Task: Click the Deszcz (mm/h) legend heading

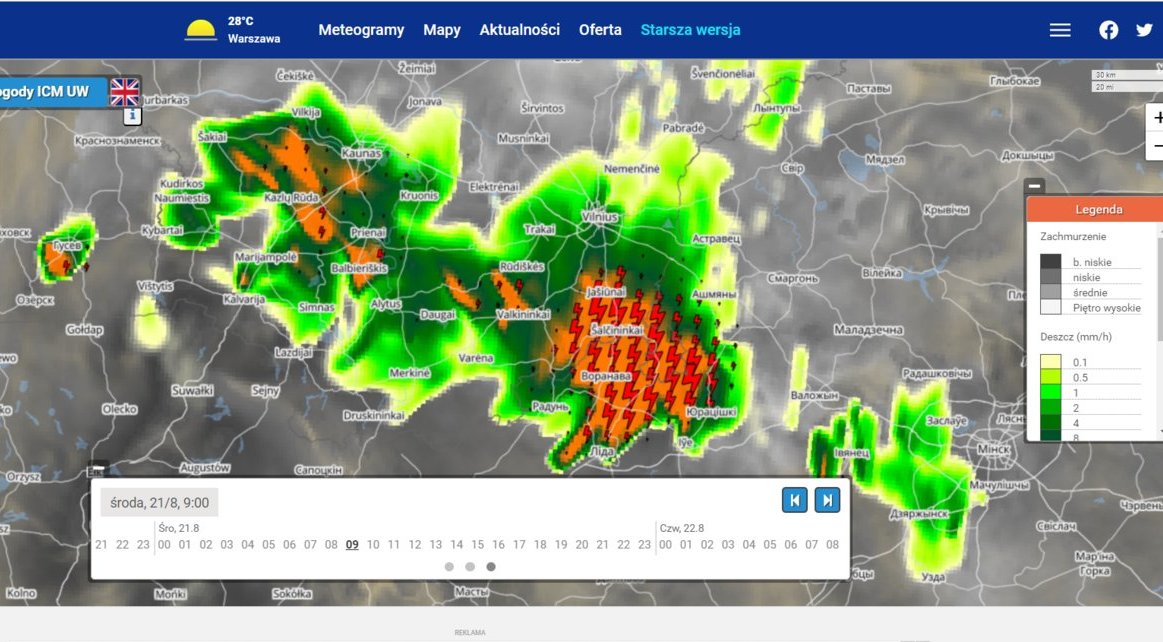Action: click(x=1075, y=337)
